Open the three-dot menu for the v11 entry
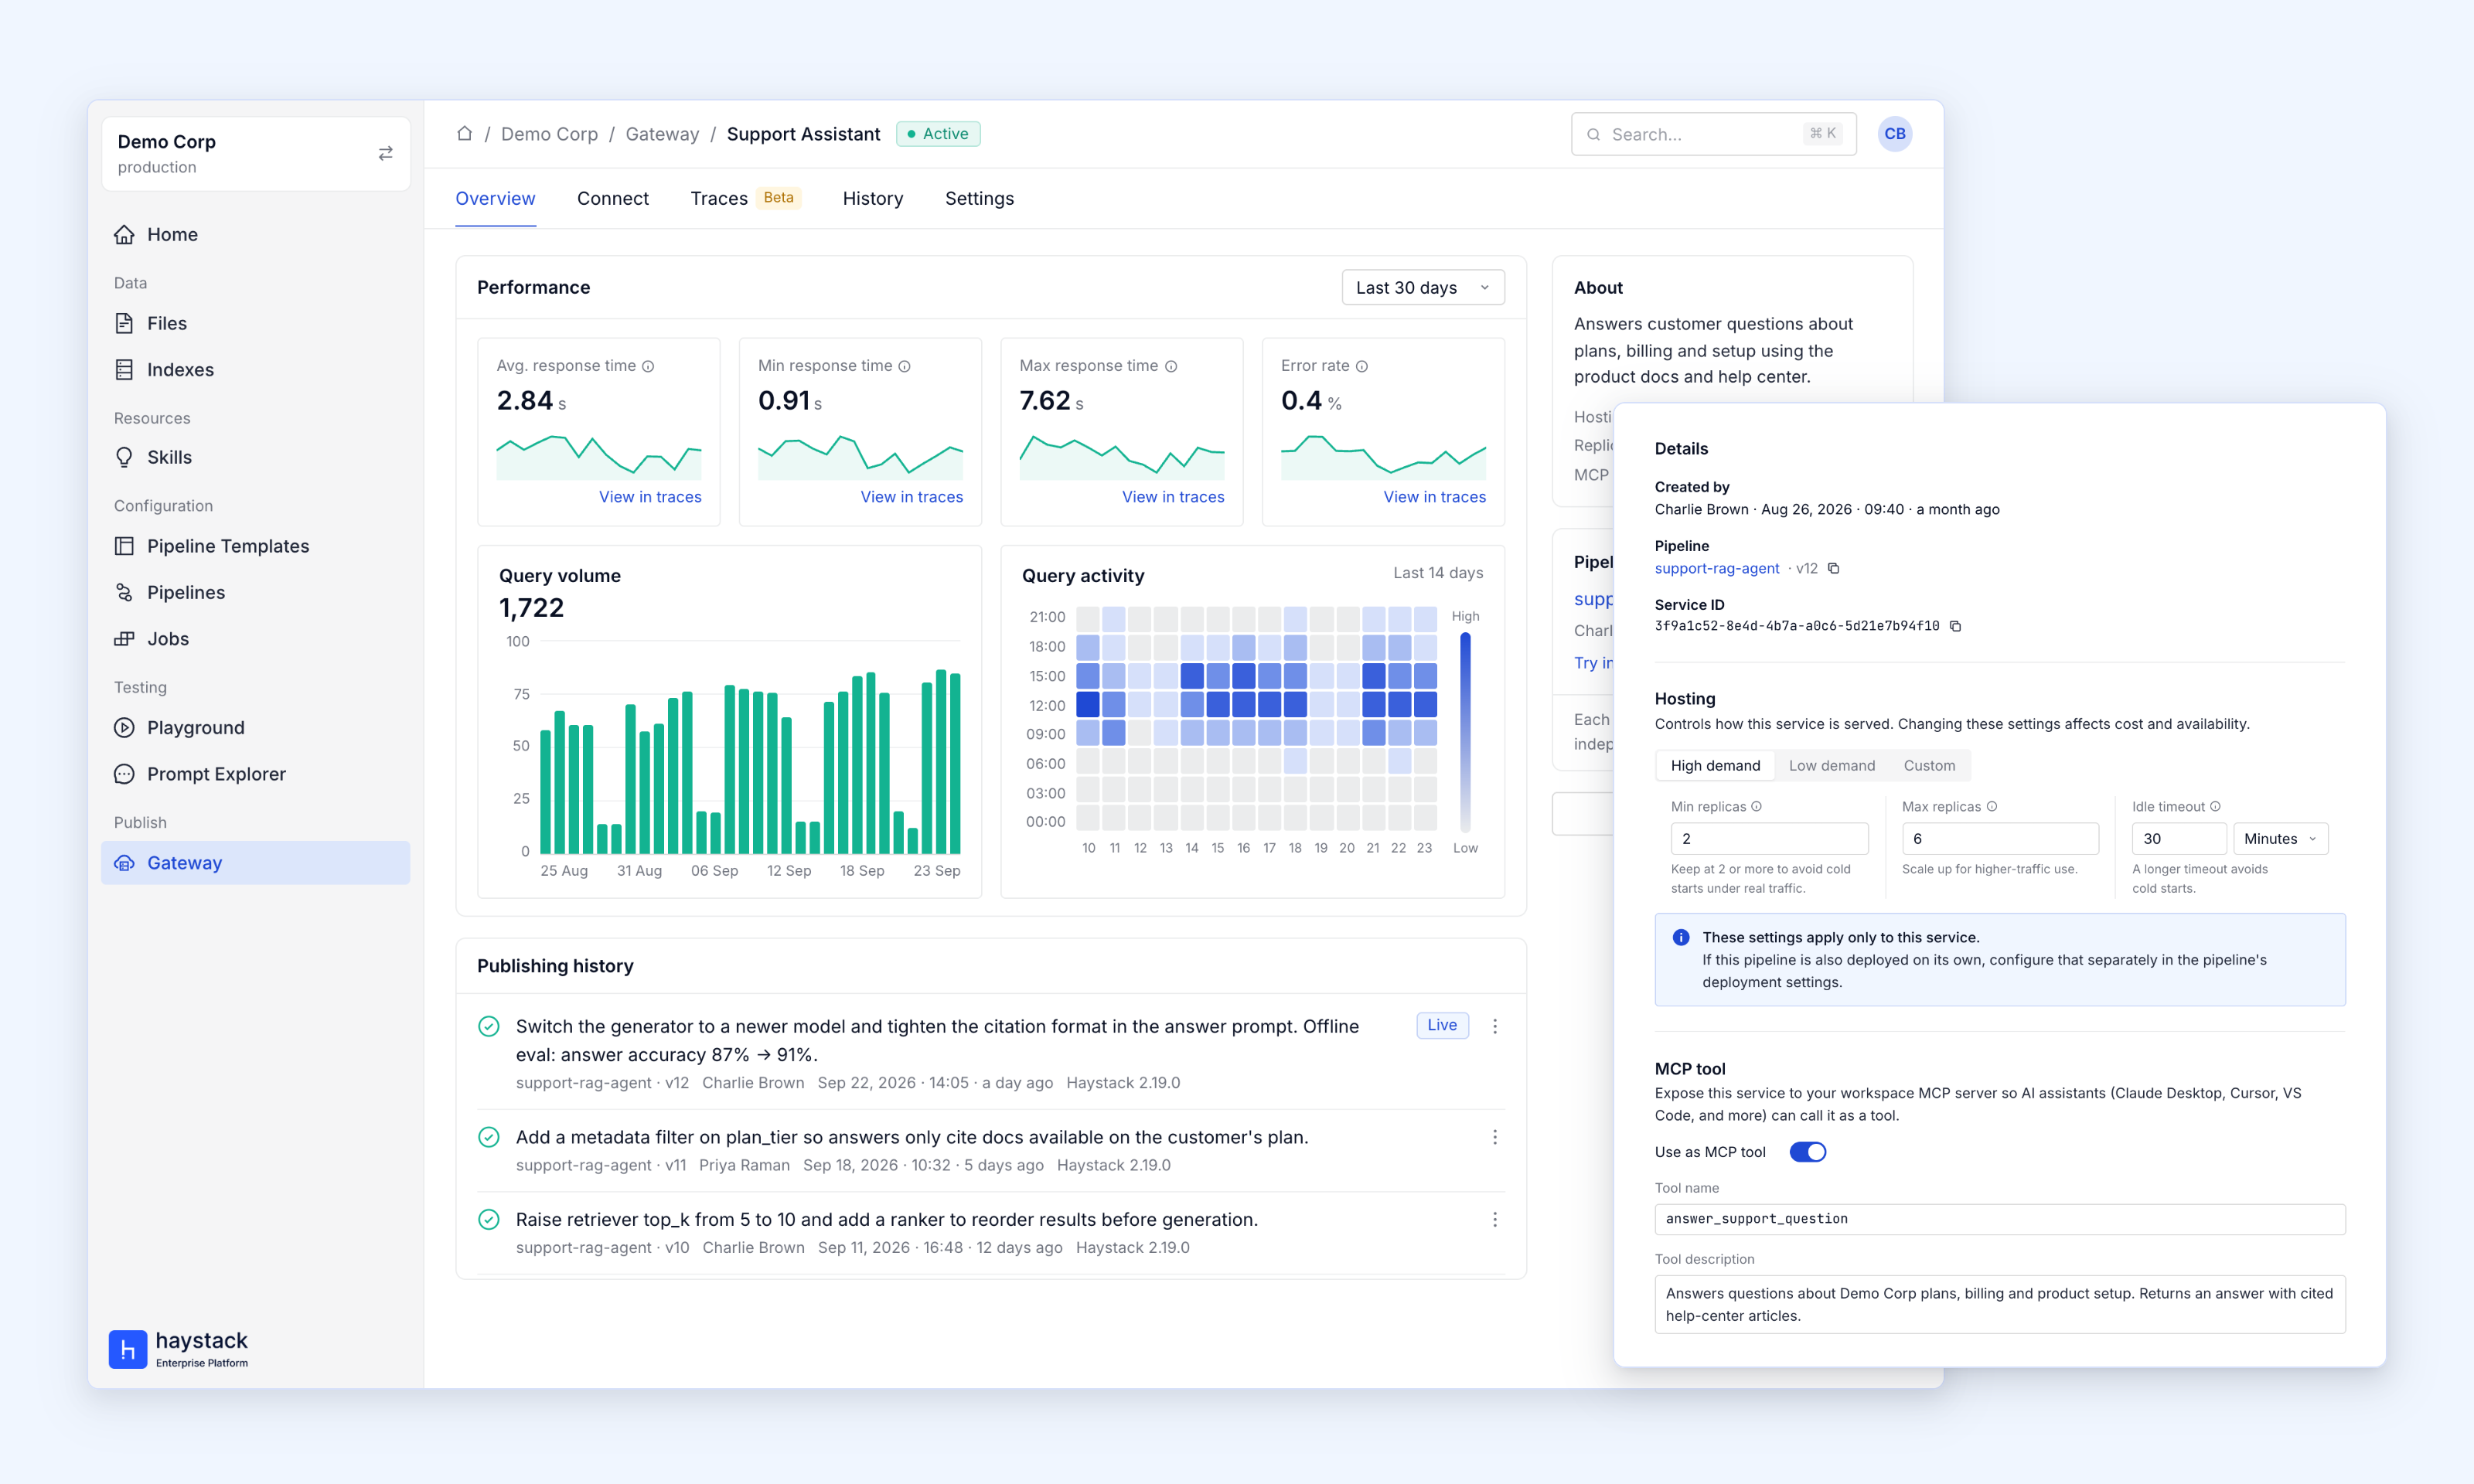2474x1484 pixels. (1494, 1137)
